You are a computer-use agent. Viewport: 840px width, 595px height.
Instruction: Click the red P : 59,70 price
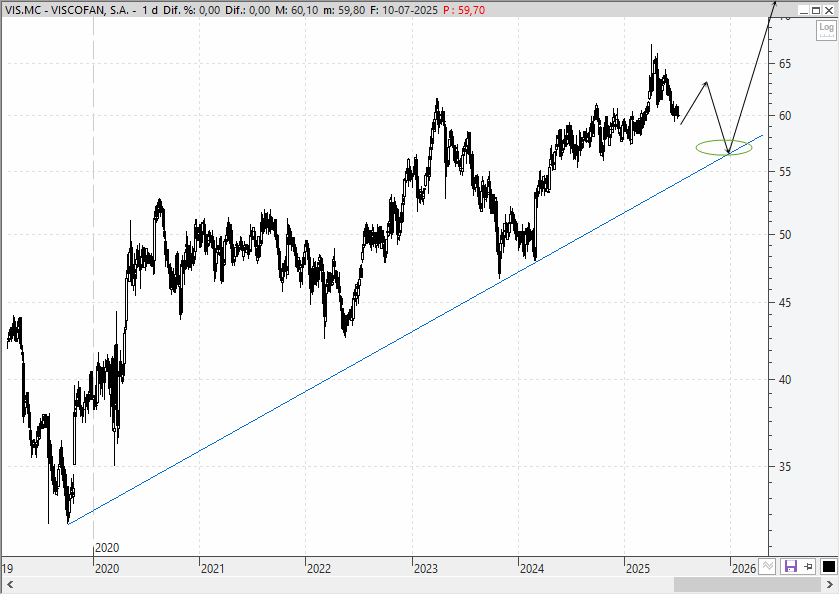464,10
